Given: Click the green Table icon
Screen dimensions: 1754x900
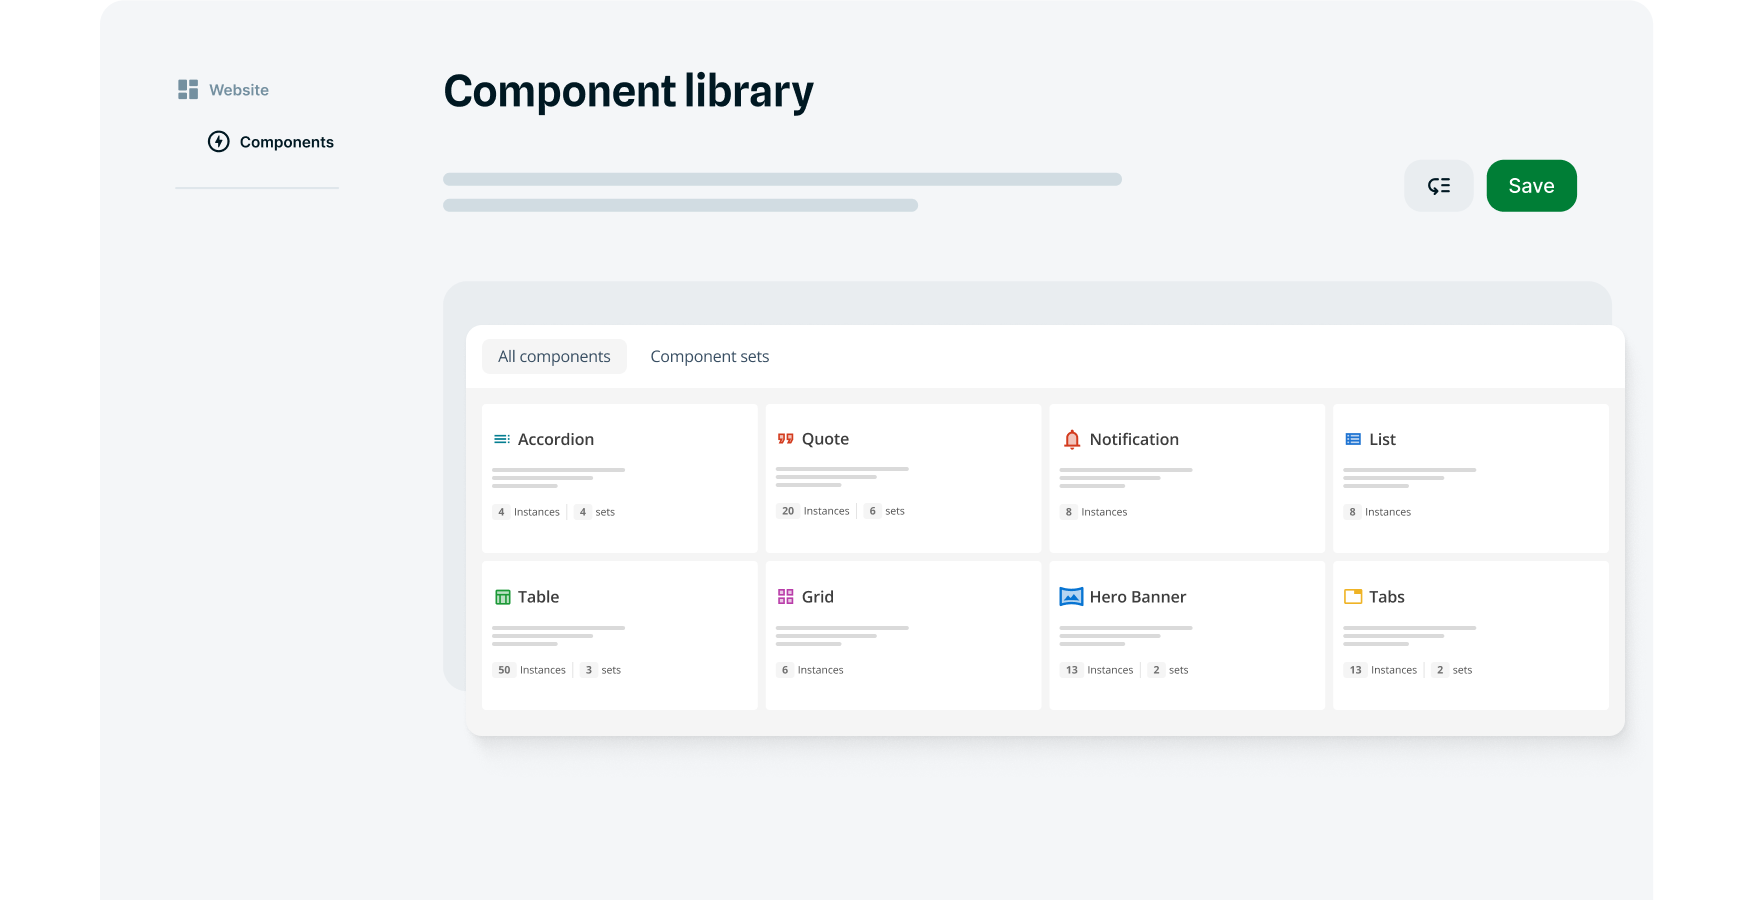Looking at the screenshot, I should (x=503, y=597).
